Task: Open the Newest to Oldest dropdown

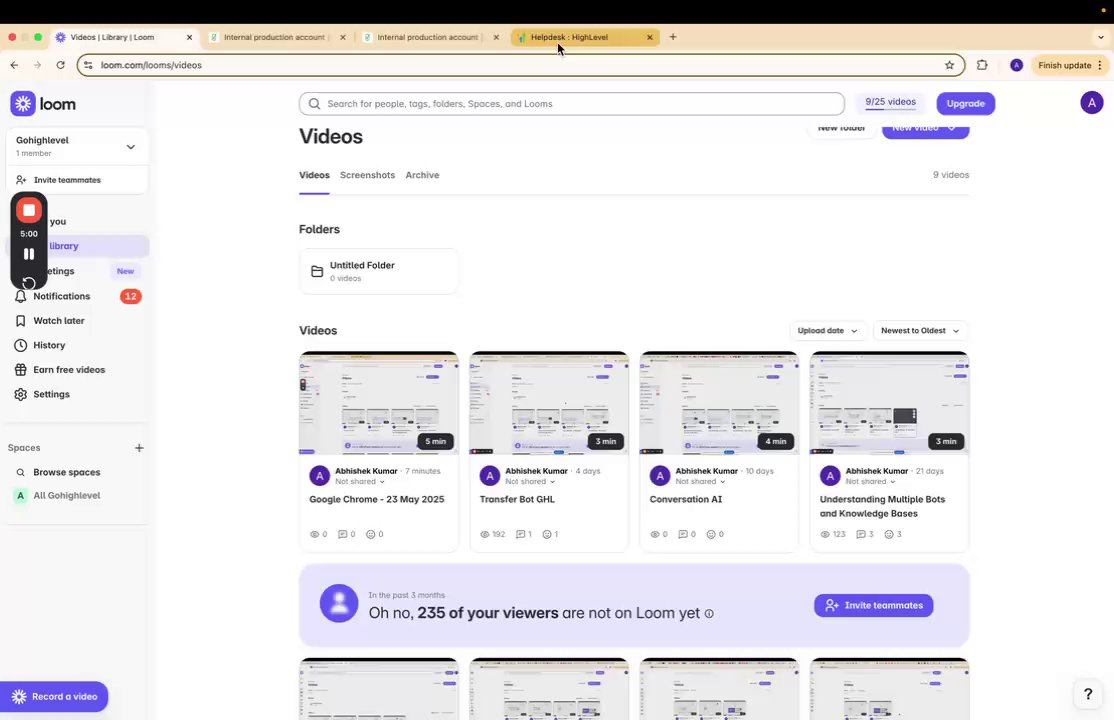Action: pos(920,331)
